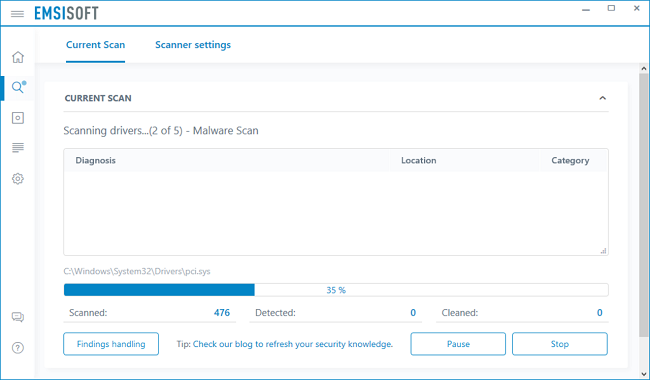Stop the running scan

pyautogui.click(x=560, y=344)
